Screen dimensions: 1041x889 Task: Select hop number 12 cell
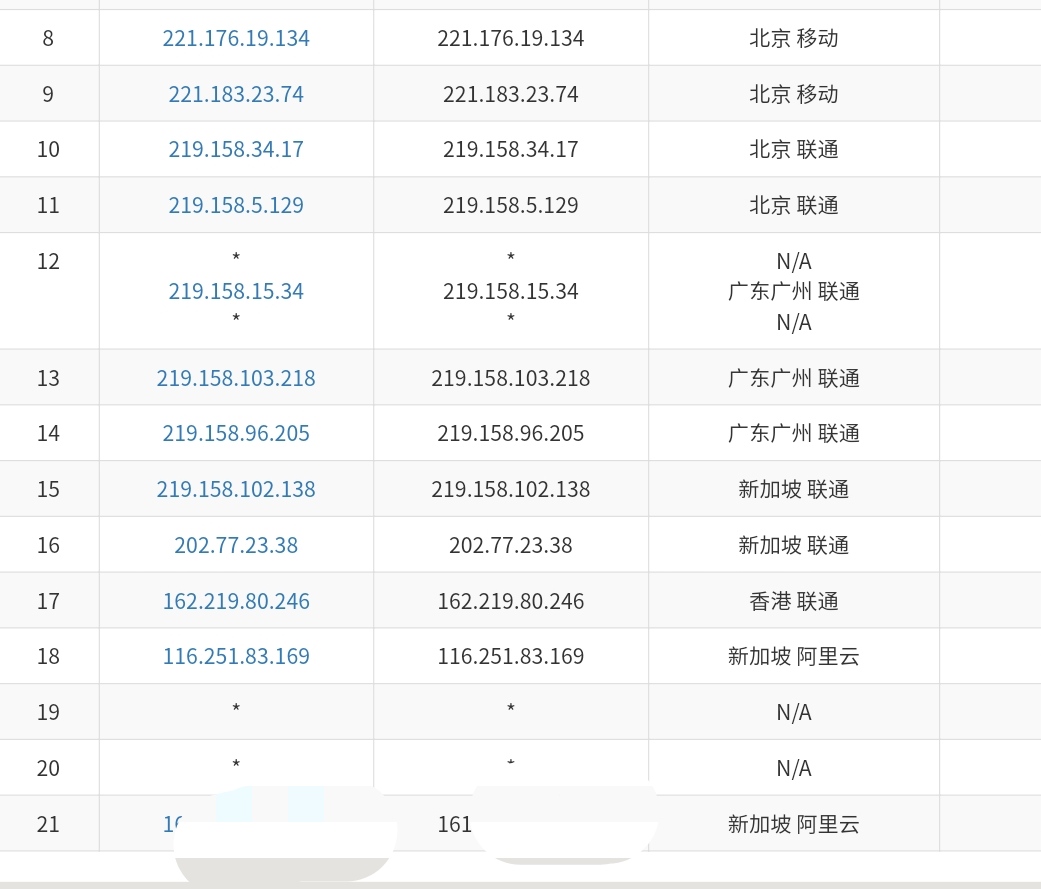tap(48, 262)
